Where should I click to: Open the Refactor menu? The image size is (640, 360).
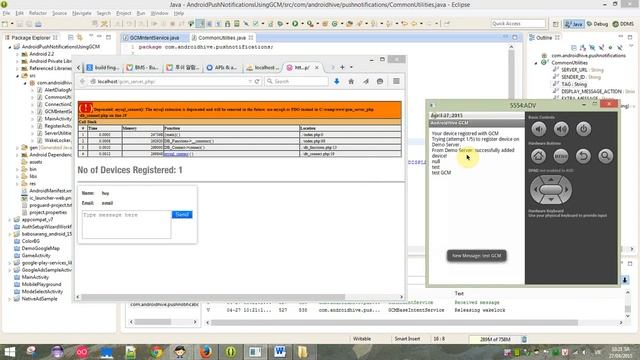pyautogui.click(x=38, y=13)
